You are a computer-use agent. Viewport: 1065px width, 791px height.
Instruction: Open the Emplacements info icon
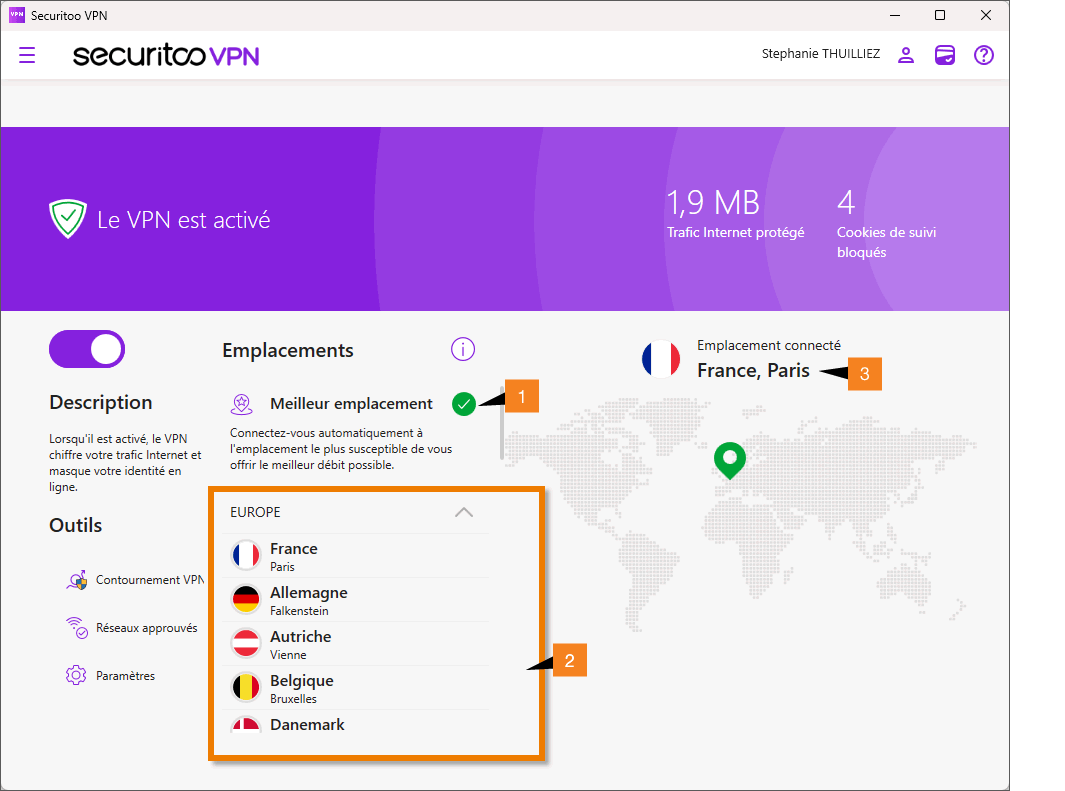point(463,350)
